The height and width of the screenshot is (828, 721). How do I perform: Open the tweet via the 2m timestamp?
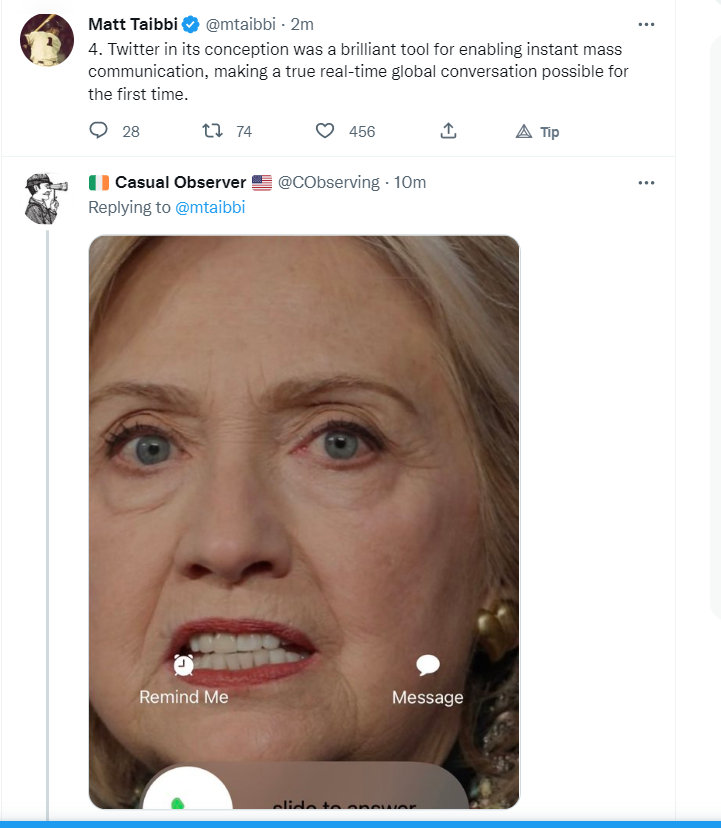coord(302,25)
